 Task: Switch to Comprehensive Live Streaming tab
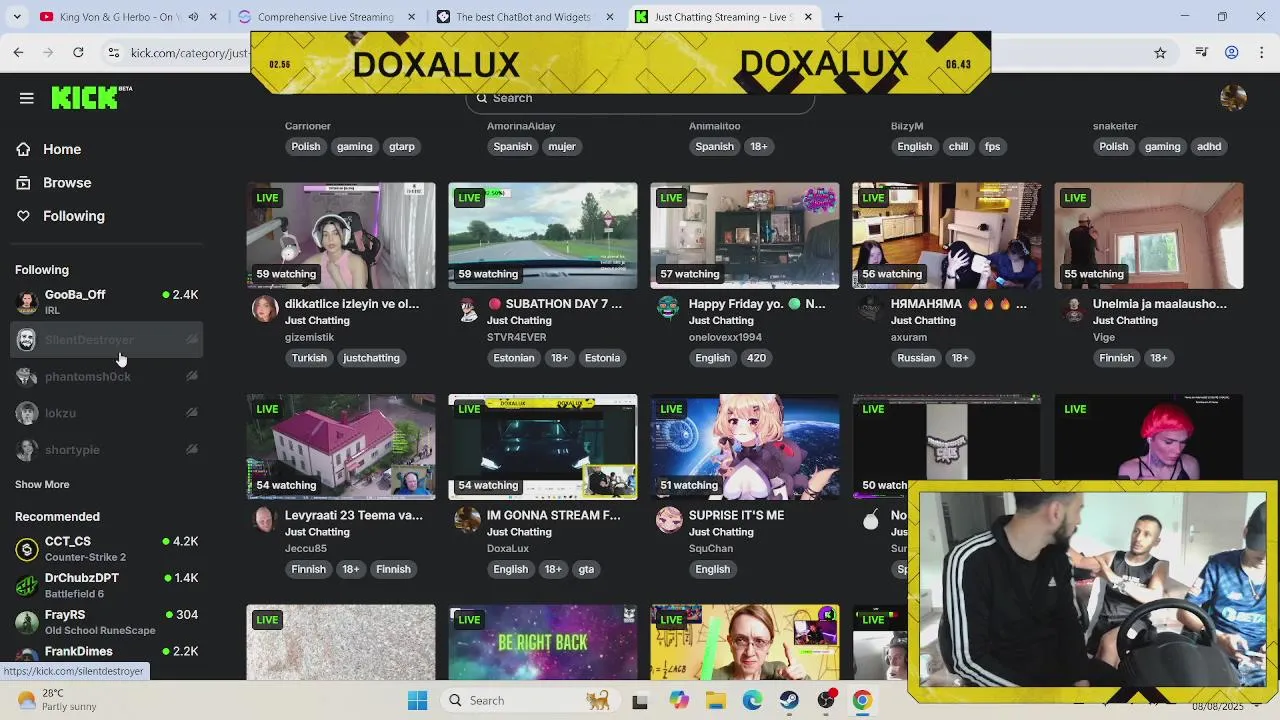point(325,17)
